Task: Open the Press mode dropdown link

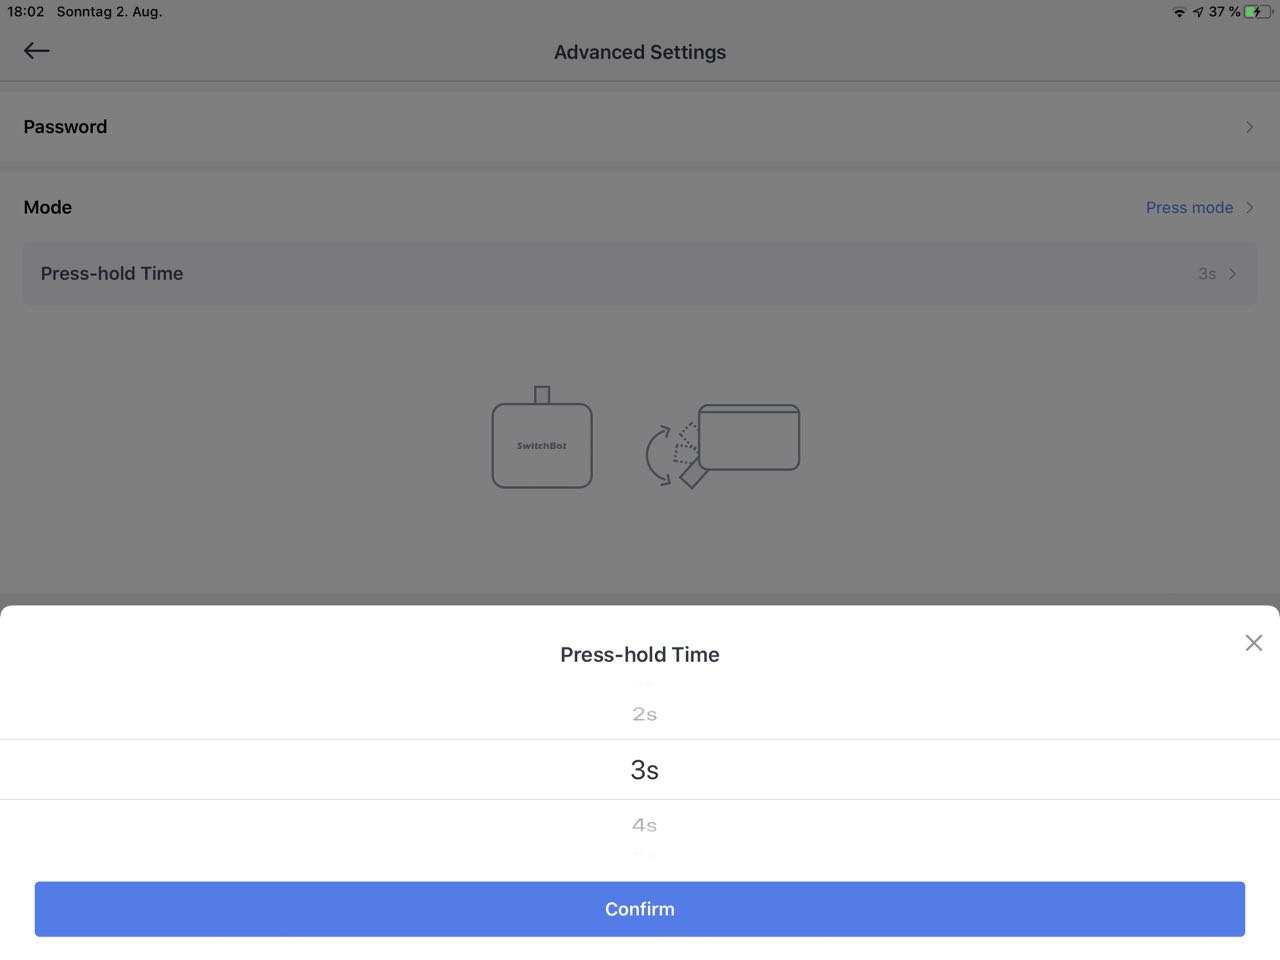Action: 1189,208
